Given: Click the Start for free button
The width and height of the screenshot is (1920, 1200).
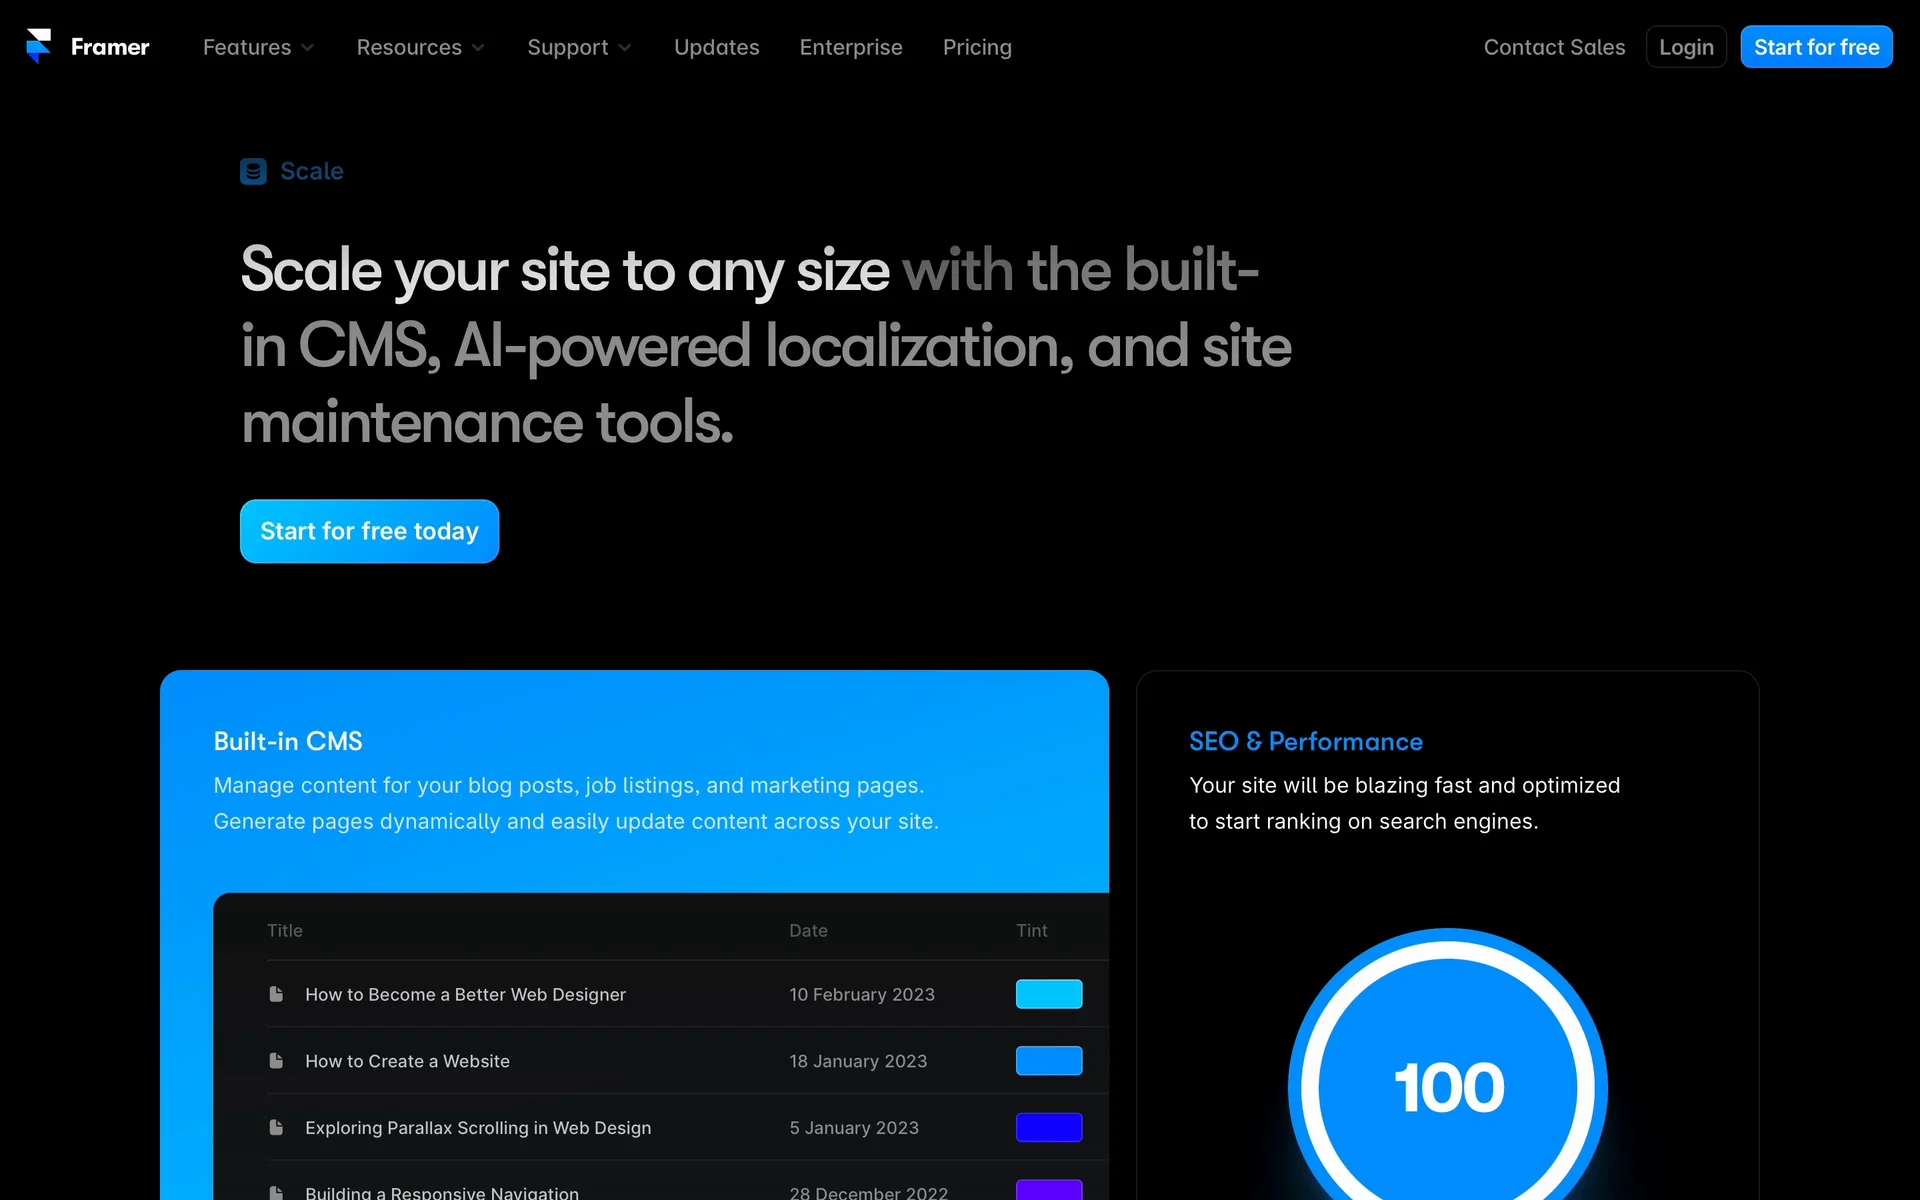Looking at the screenshot, I should point(1816,47).
